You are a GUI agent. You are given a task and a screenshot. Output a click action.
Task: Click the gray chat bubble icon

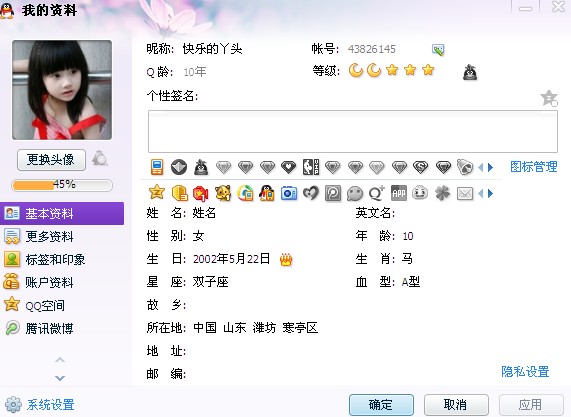(x=355, y=193)
